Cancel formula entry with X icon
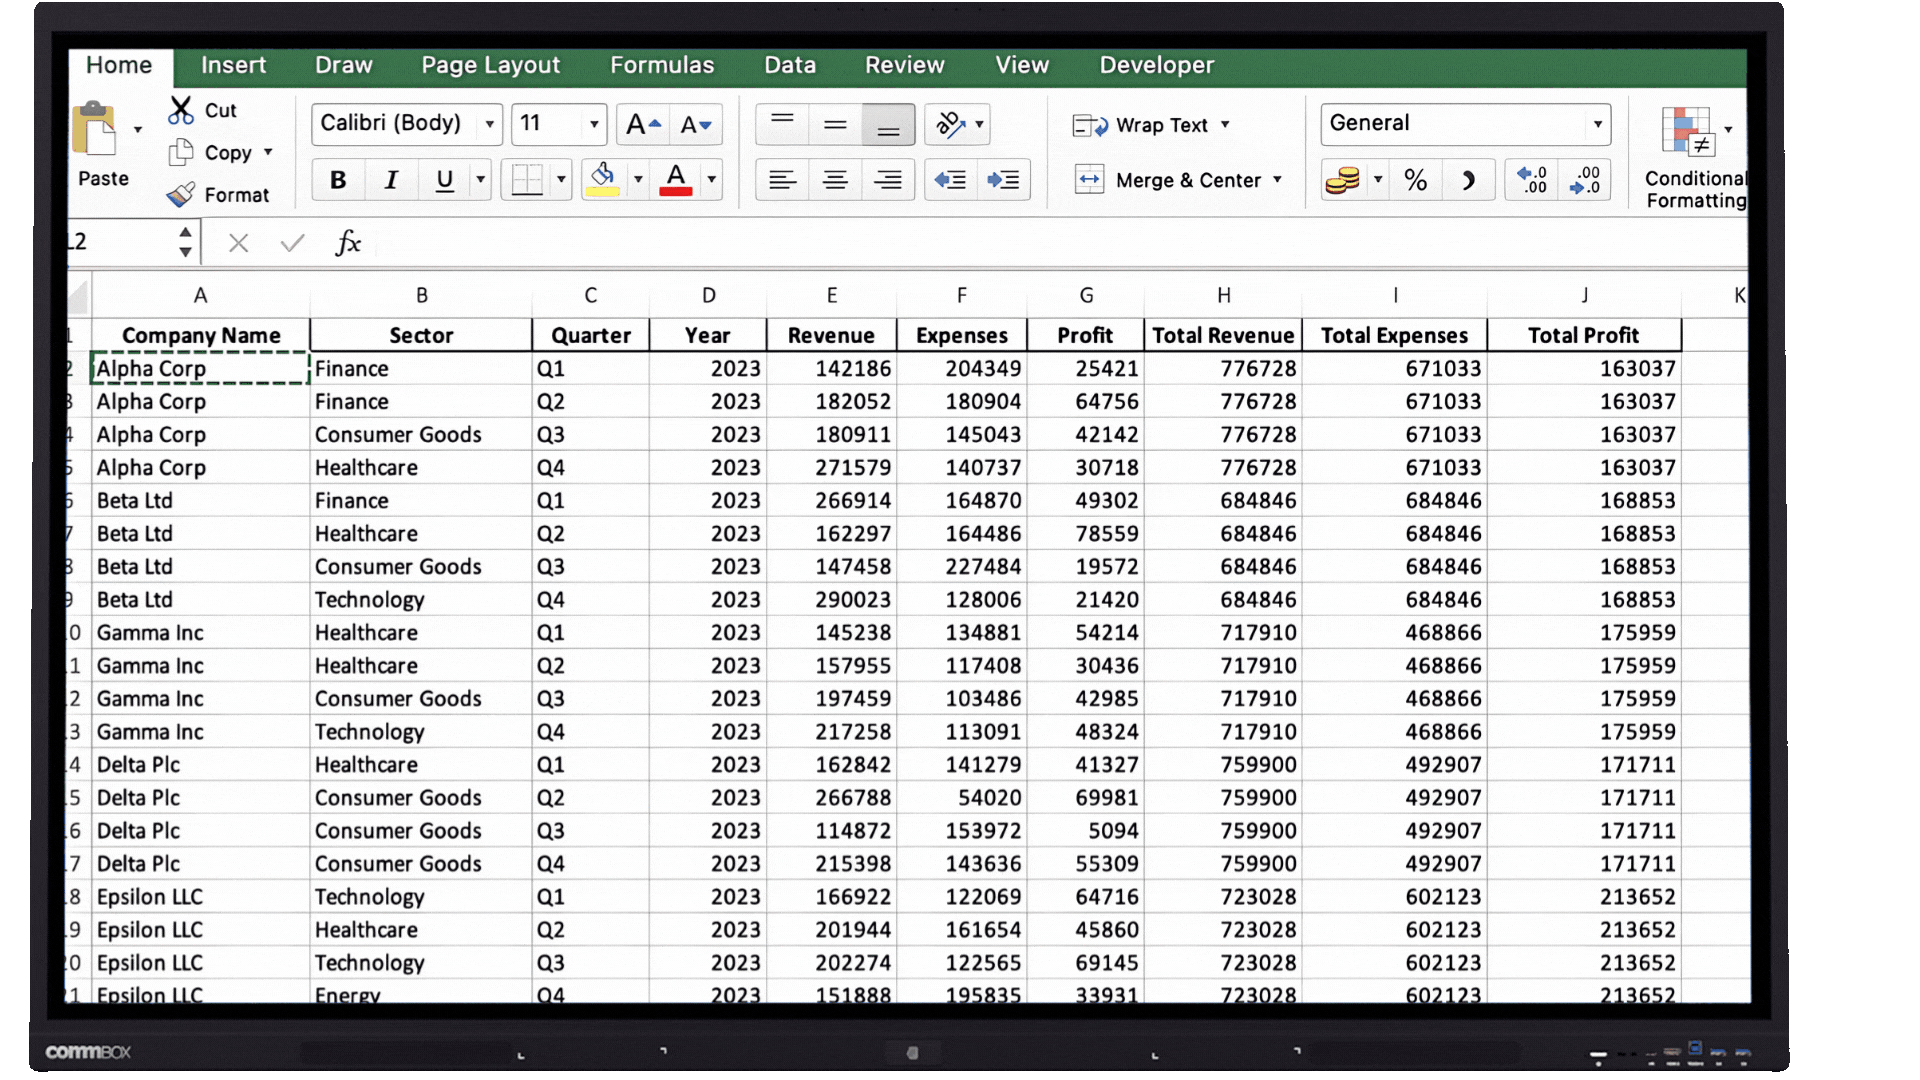This screenshot has width=1920, height=1080. click(238, 243)
